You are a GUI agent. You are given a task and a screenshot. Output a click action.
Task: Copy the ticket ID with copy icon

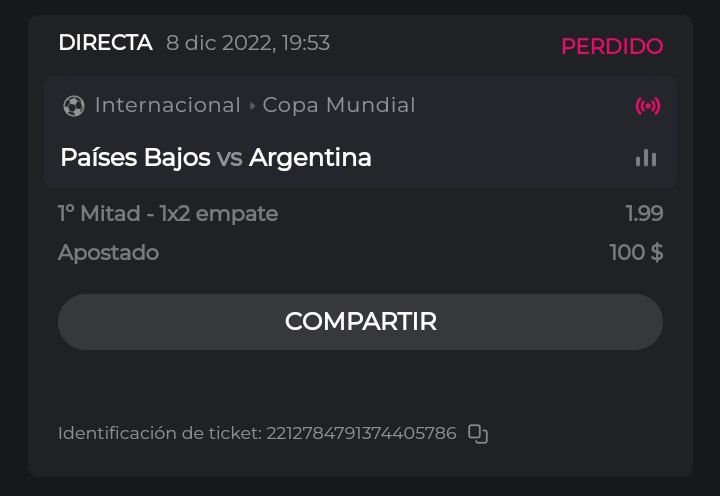pyautogui.click(x=478, y=434)
